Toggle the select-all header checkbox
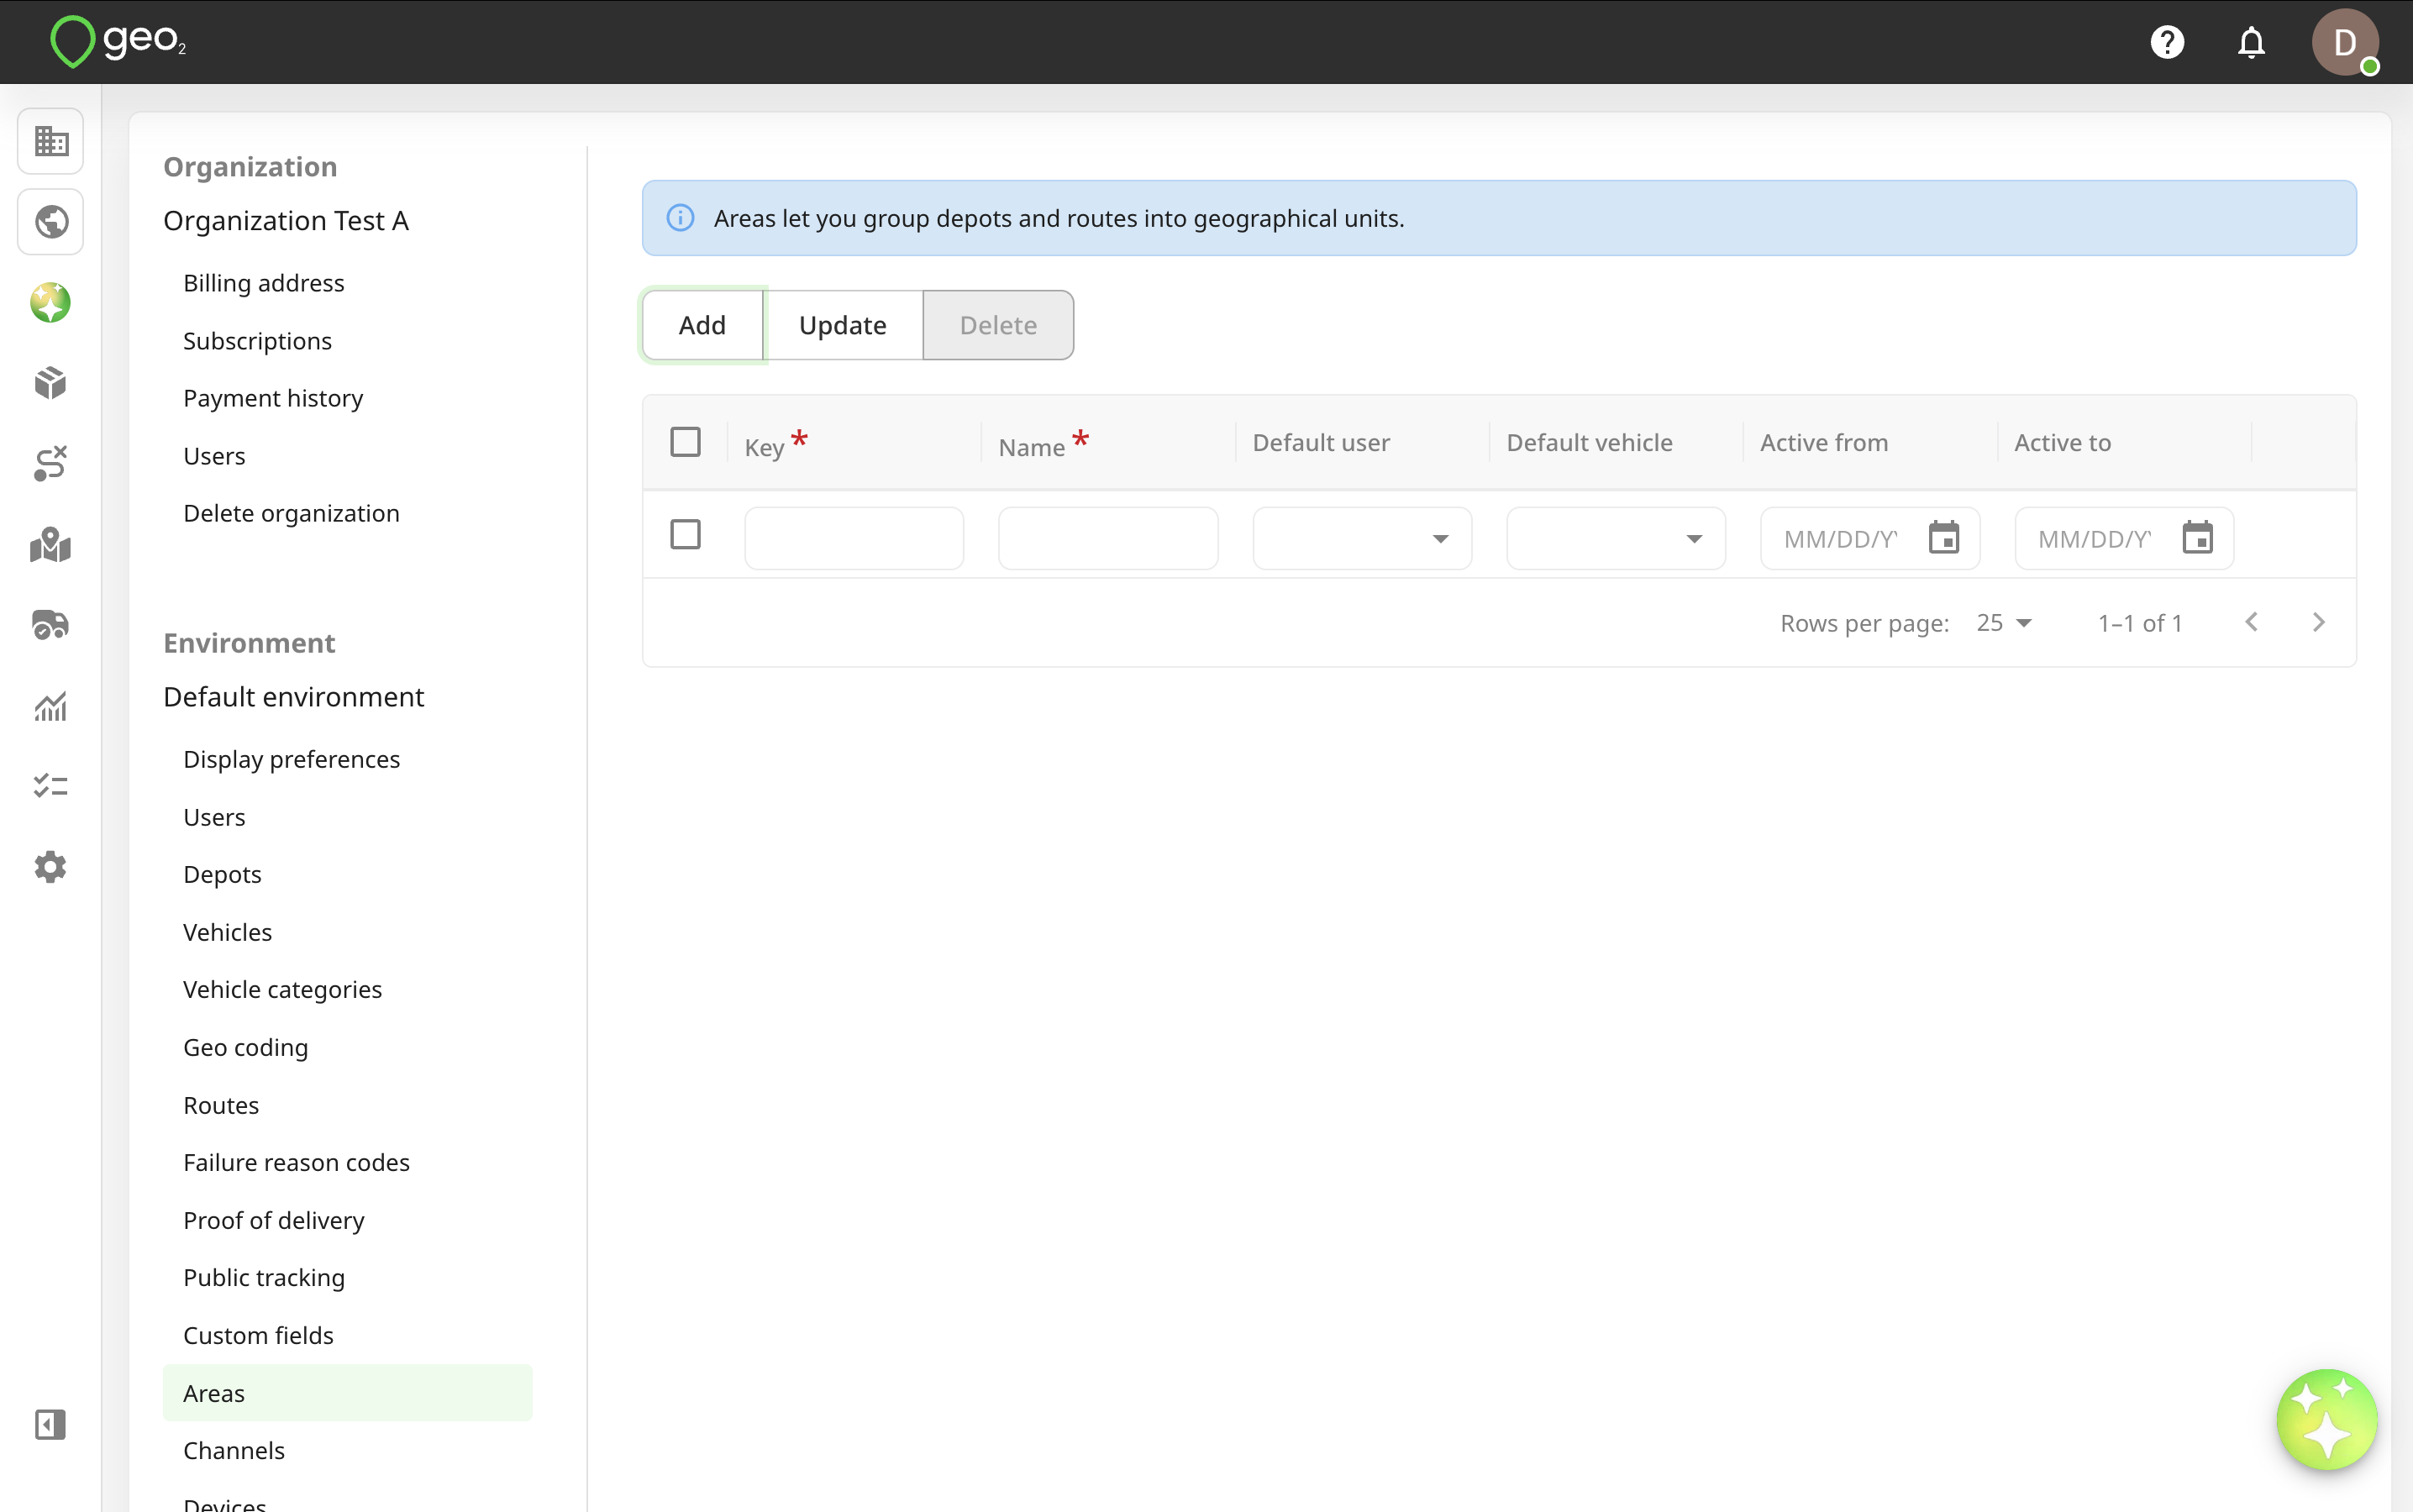The image size is (2413, 1512). (x=685, y=442)
